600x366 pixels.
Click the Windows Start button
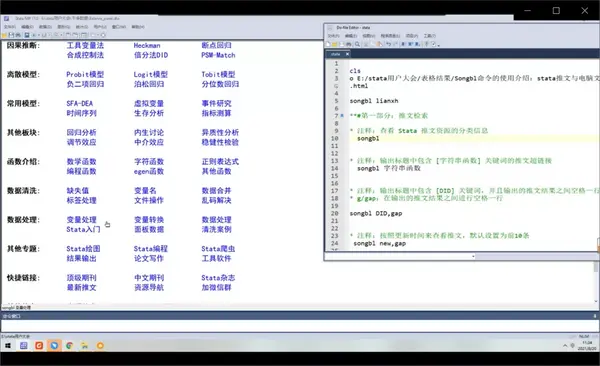pyautogui.click(x=8, y=346)
